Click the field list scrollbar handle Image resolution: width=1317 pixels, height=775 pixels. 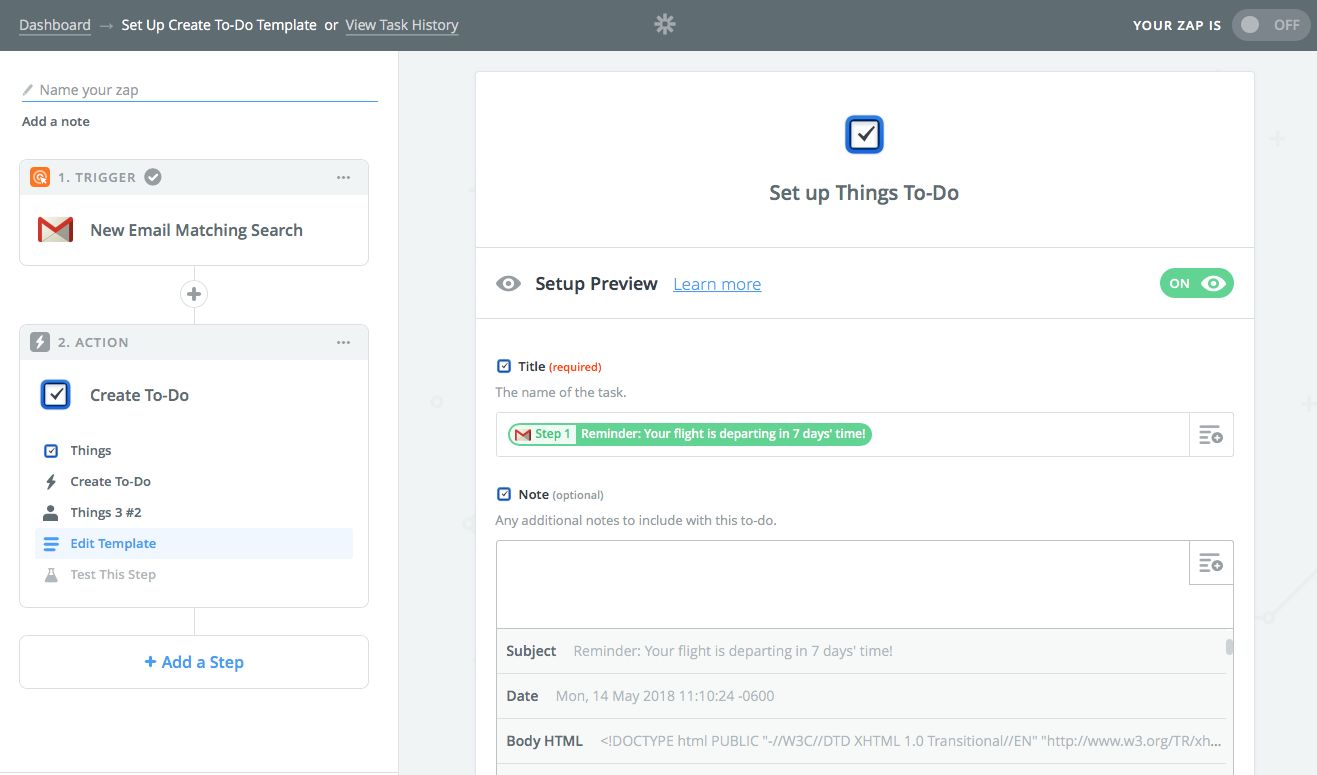1229,647
